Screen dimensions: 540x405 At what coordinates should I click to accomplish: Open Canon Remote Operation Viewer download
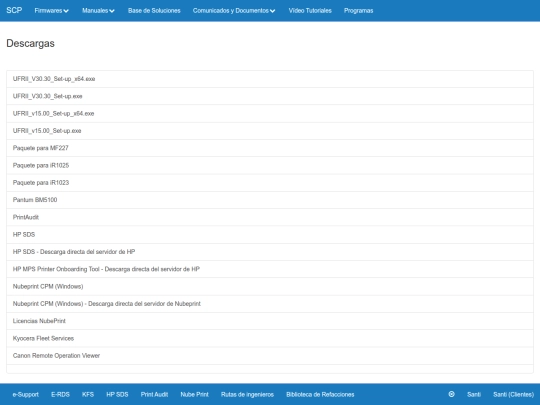(x=270, y=356)
